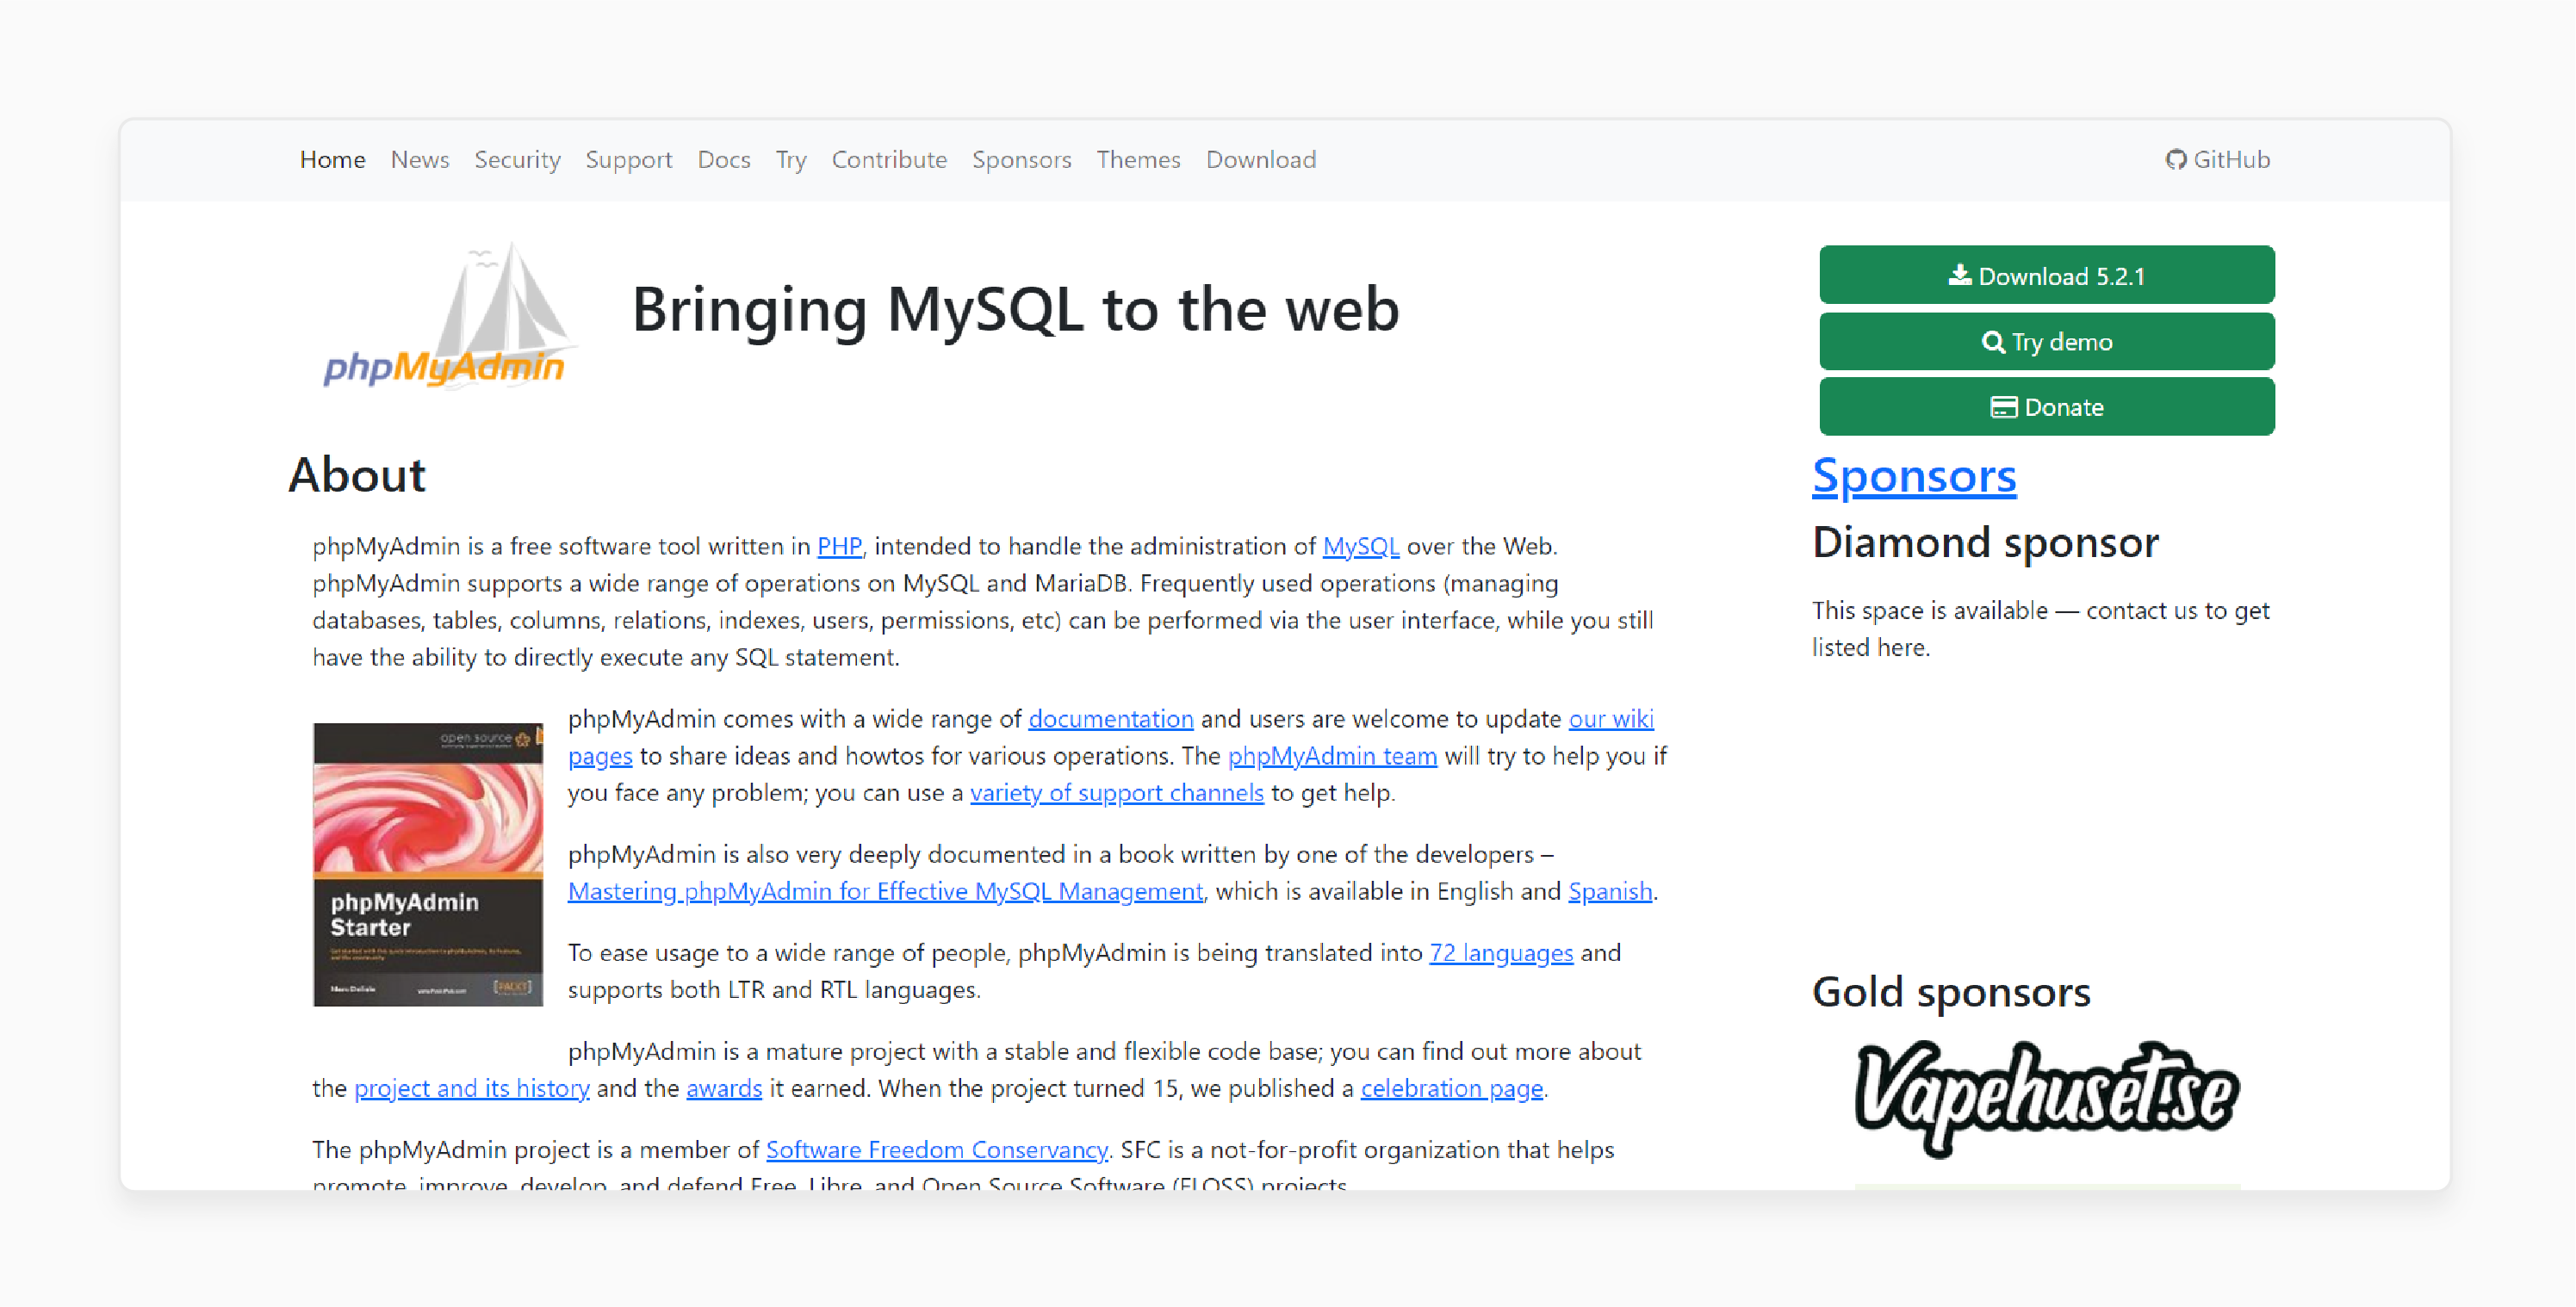Open the 72 languages link
Screen dimensions: 2576x1307
click(1501, 953)
